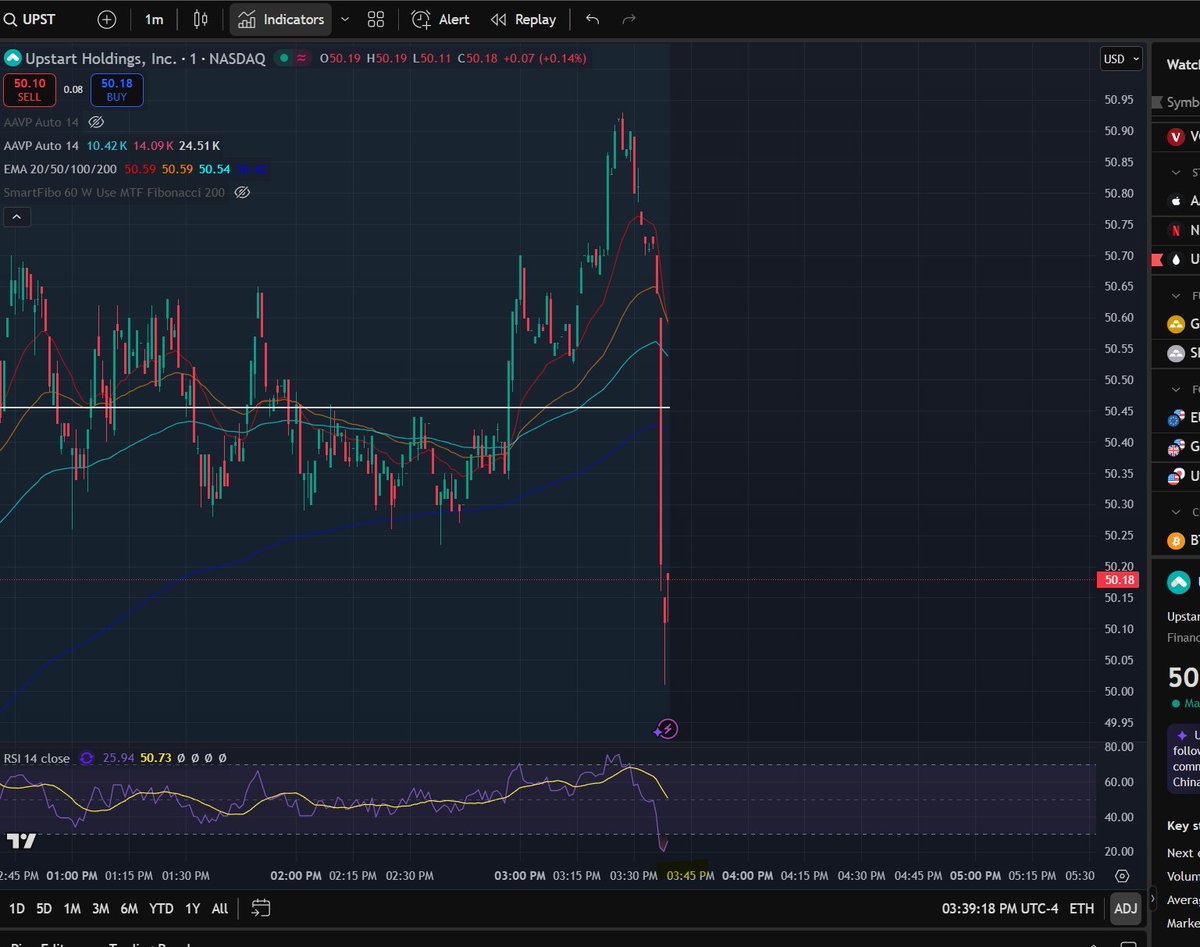Image resolution: width=1200 pixels, height=947 pixels.
Task: Show hidden SmartFibo Fibonacci indicator
Action: point(241,192)
